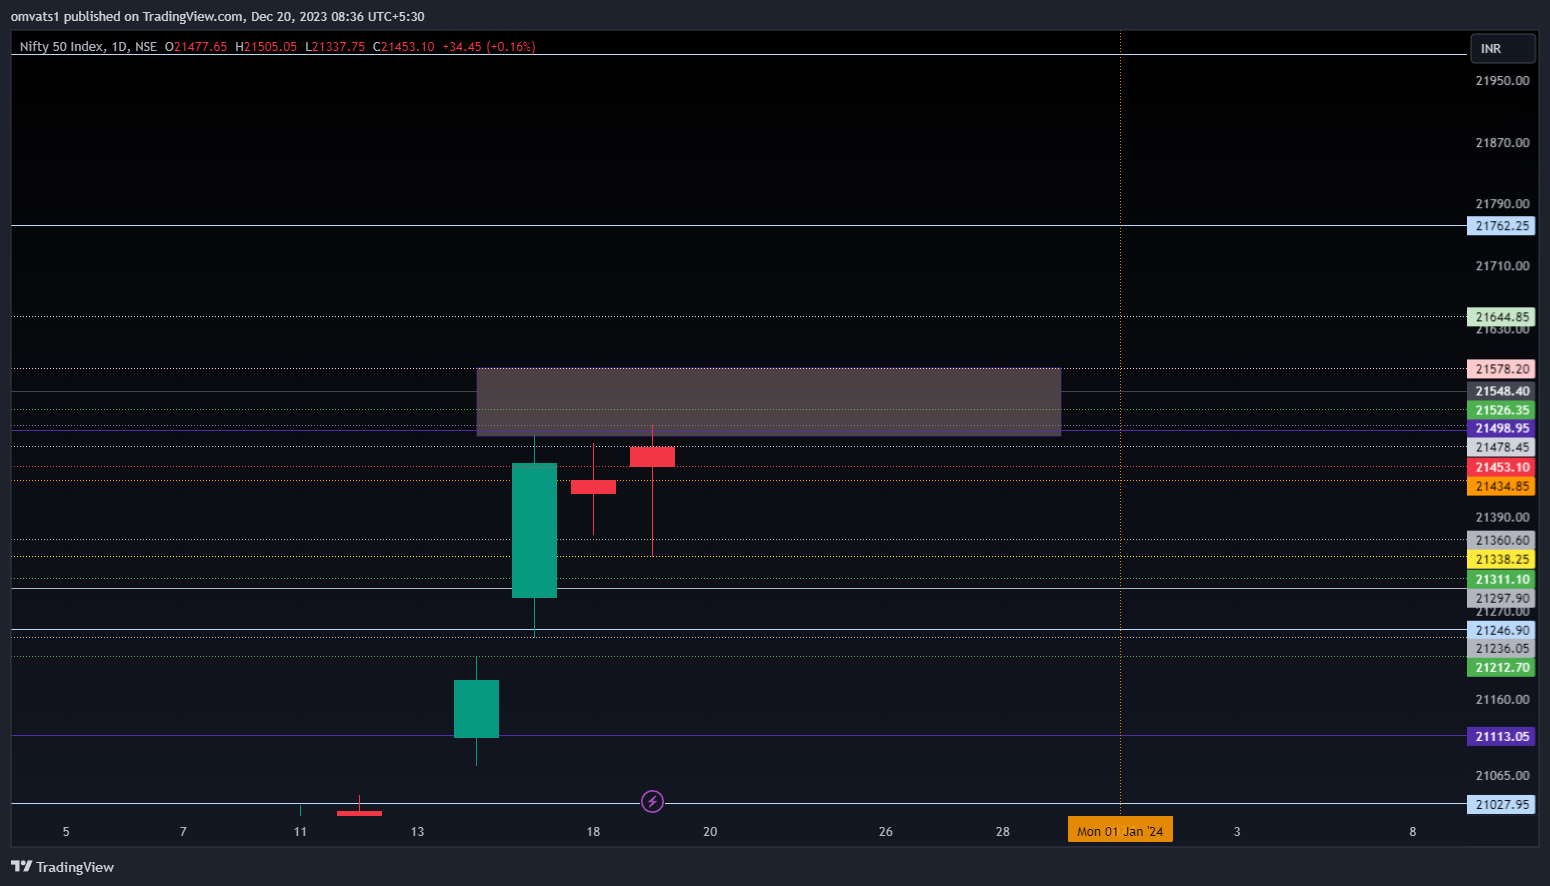Click the 21027.95 price label
The width and height of the screenshot is (1550, 886).
(x=1501, y=804)
